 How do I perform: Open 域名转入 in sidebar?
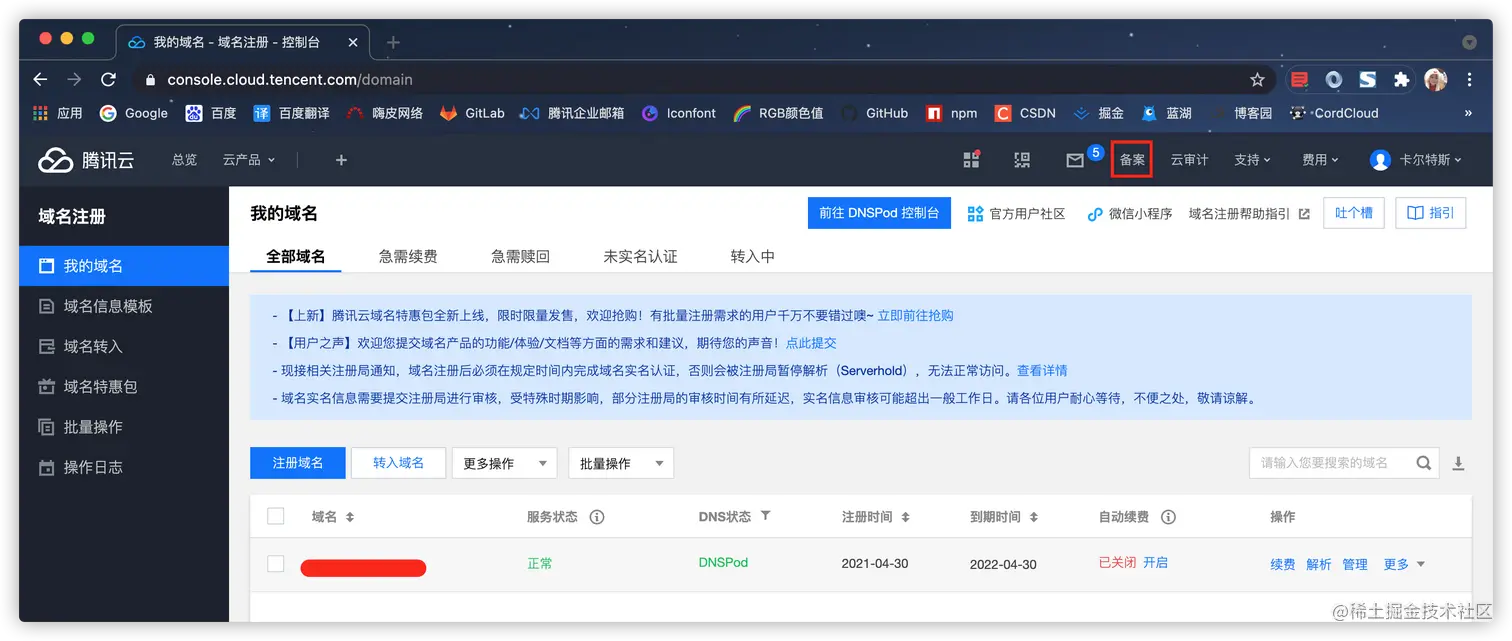124,346
